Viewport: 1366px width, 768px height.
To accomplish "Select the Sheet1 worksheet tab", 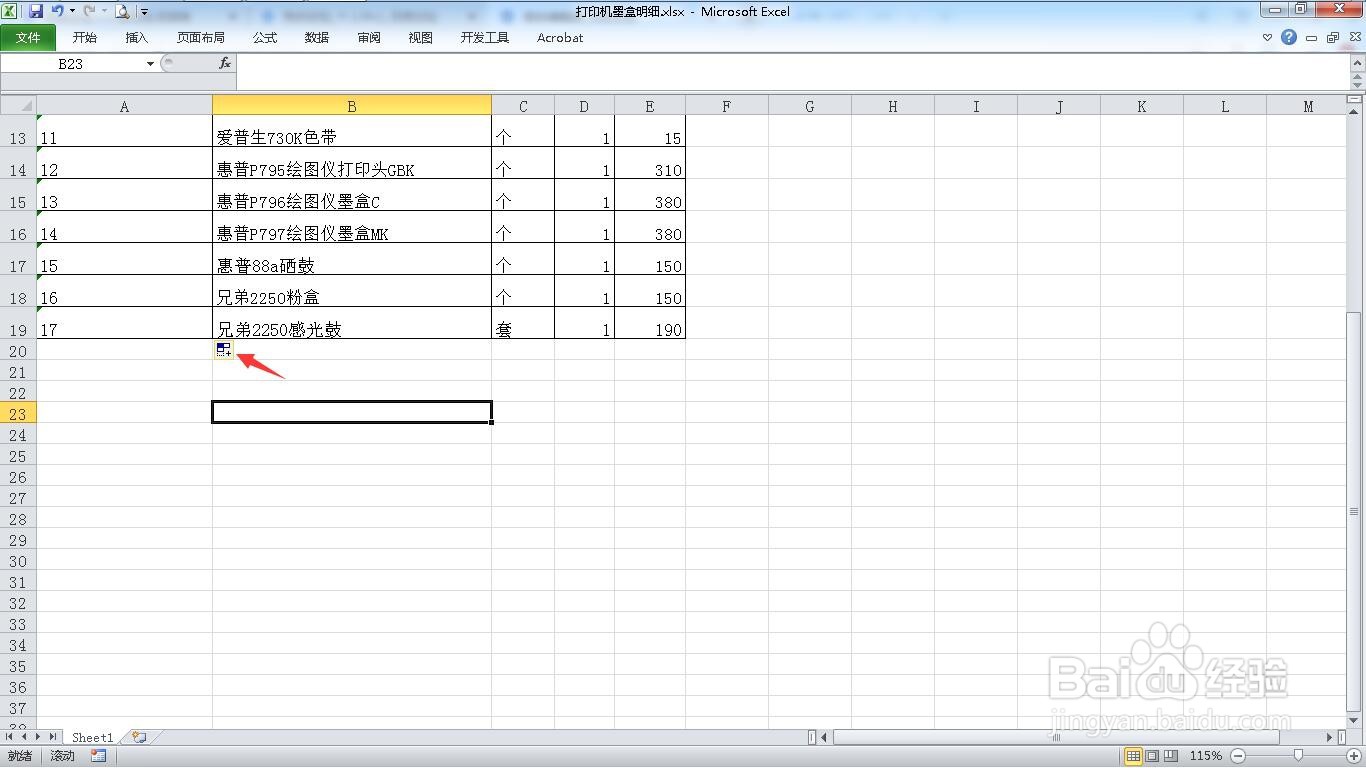I will pyautogui.click(x=93, y=737).
